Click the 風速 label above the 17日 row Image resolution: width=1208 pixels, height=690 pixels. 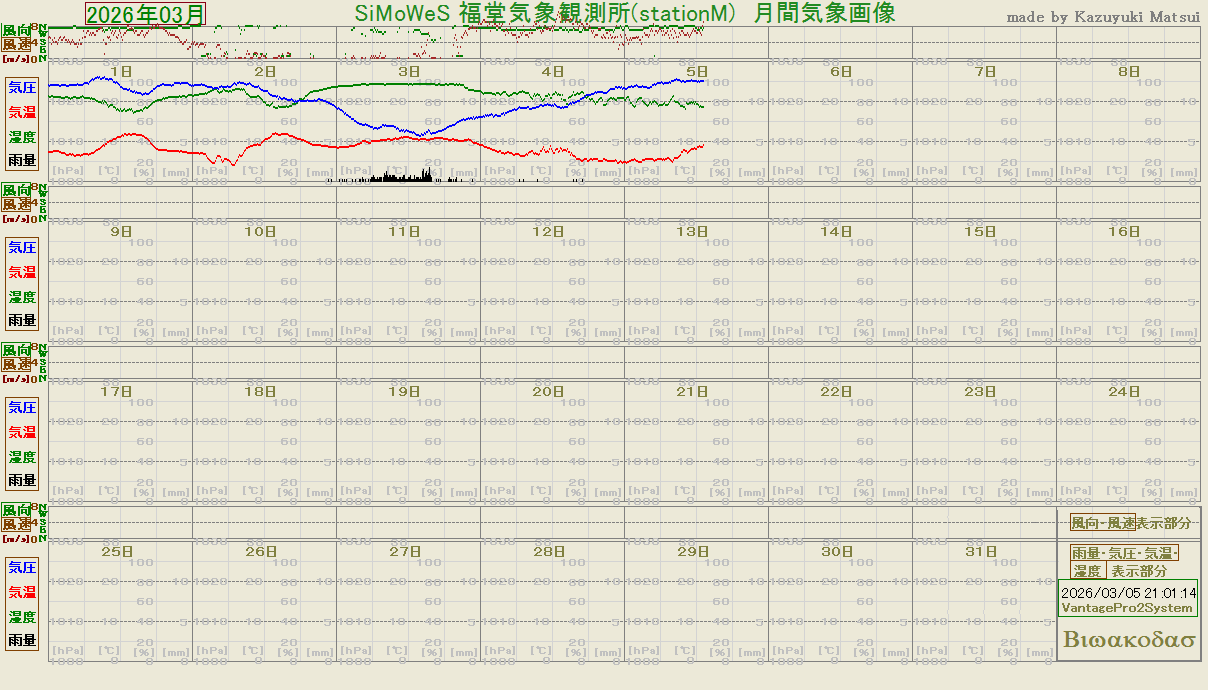pyautogui.click(x=16, y=365)
